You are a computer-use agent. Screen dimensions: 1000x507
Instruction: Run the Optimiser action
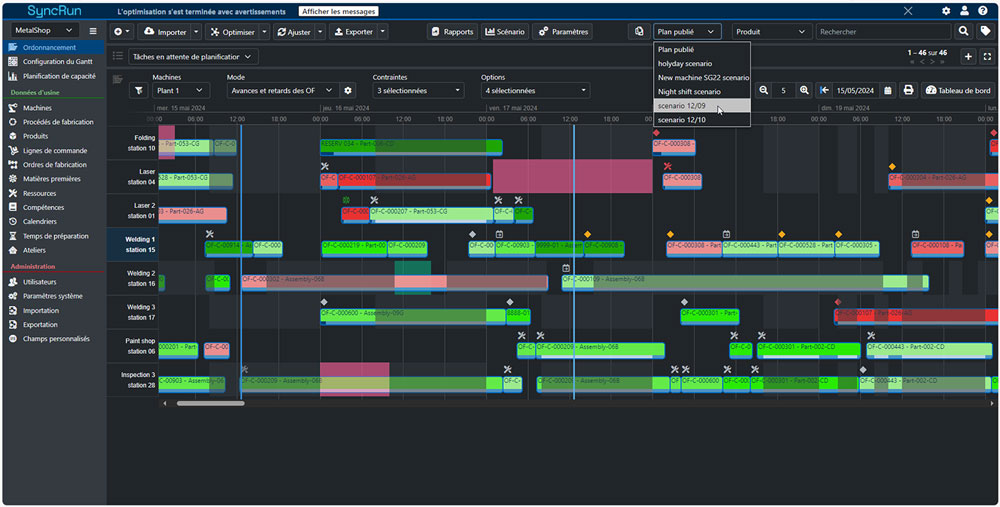(232, 32)
